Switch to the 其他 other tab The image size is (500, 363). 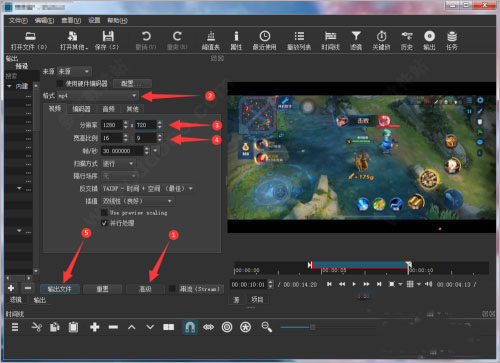(132, 109)
